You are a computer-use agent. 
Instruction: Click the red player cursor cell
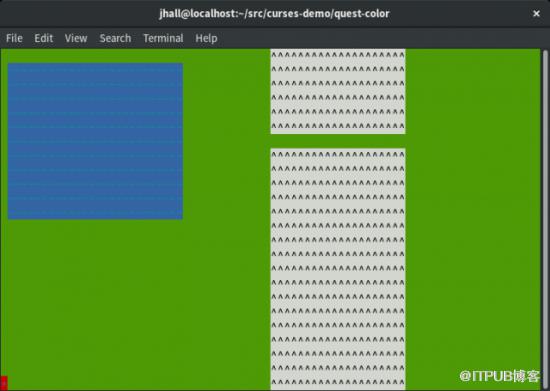click(x=4, y=383)
